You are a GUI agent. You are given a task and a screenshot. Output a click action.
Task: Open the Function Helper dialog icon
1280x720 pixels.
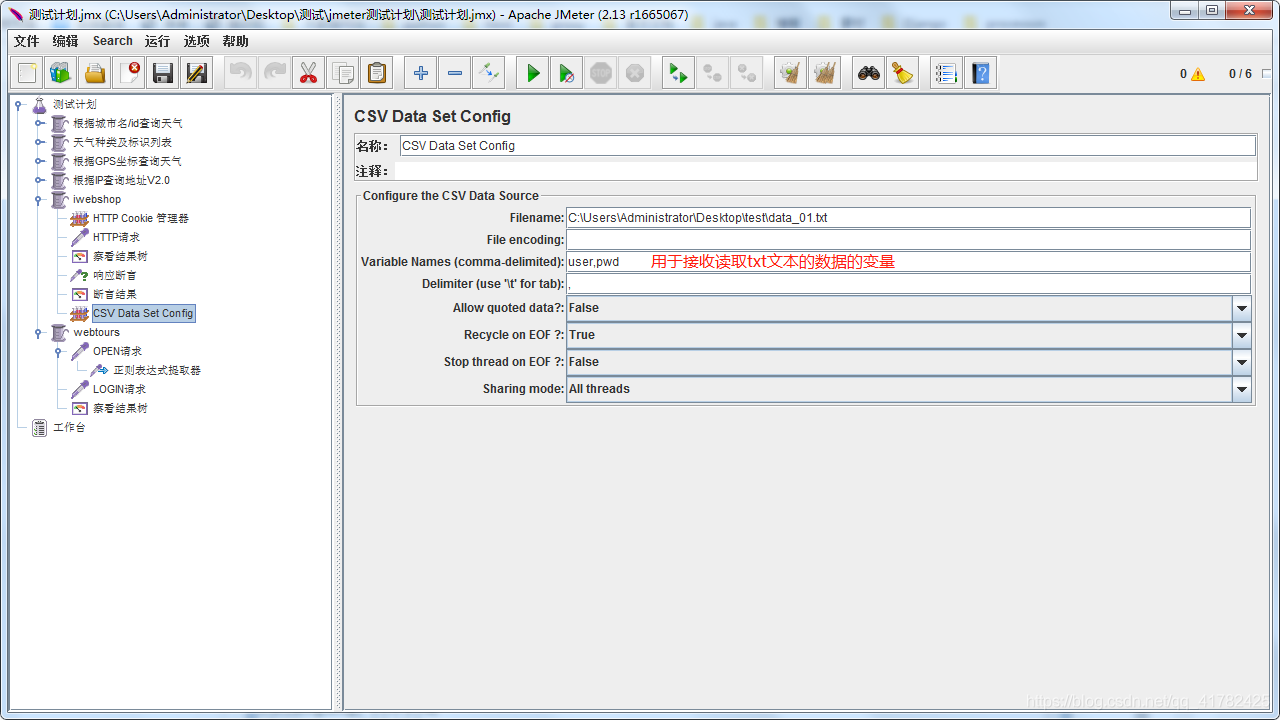947,73
